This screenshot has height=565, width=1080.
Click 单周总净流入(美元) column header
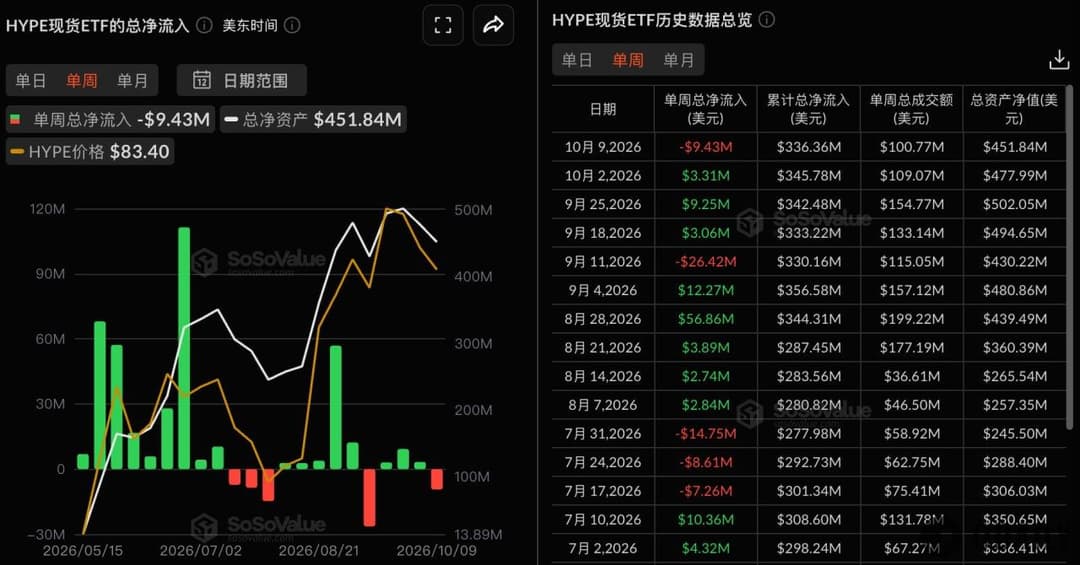coord(705,109)
